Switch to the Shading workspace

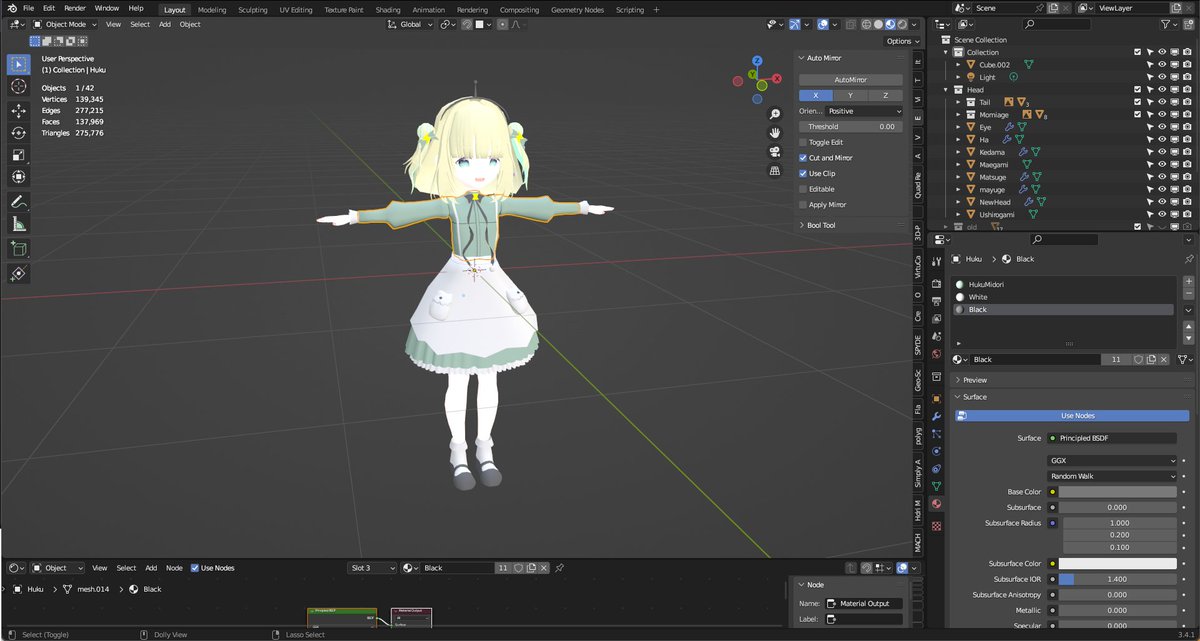388,10
